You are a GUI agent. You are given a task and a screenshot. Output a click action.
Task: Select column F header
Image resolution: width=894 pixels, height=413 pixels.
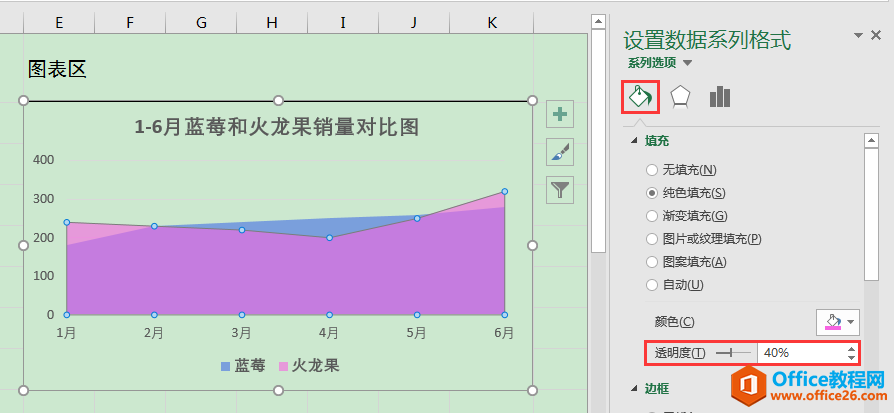pyautogui.click(x=130, y=23)
